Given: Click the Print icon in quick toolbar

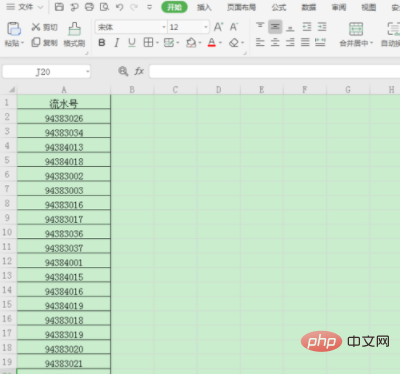Looking at the screenshot, I should tap(89, 7).
